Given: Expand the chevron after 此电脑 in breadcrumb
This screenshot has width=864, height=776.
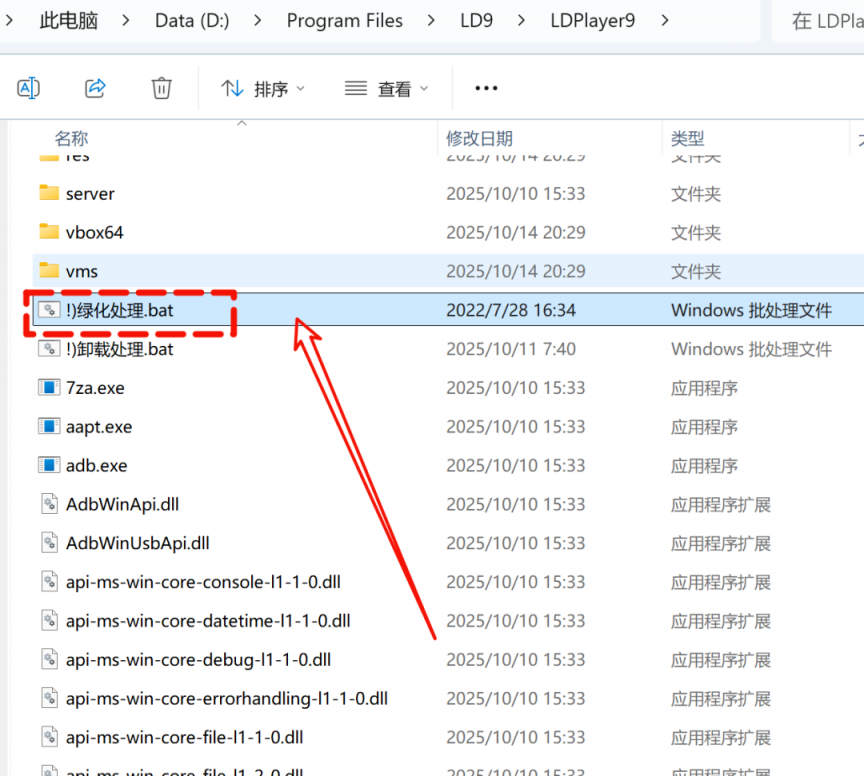Looking at the screenshot, I should coord(126,20).
